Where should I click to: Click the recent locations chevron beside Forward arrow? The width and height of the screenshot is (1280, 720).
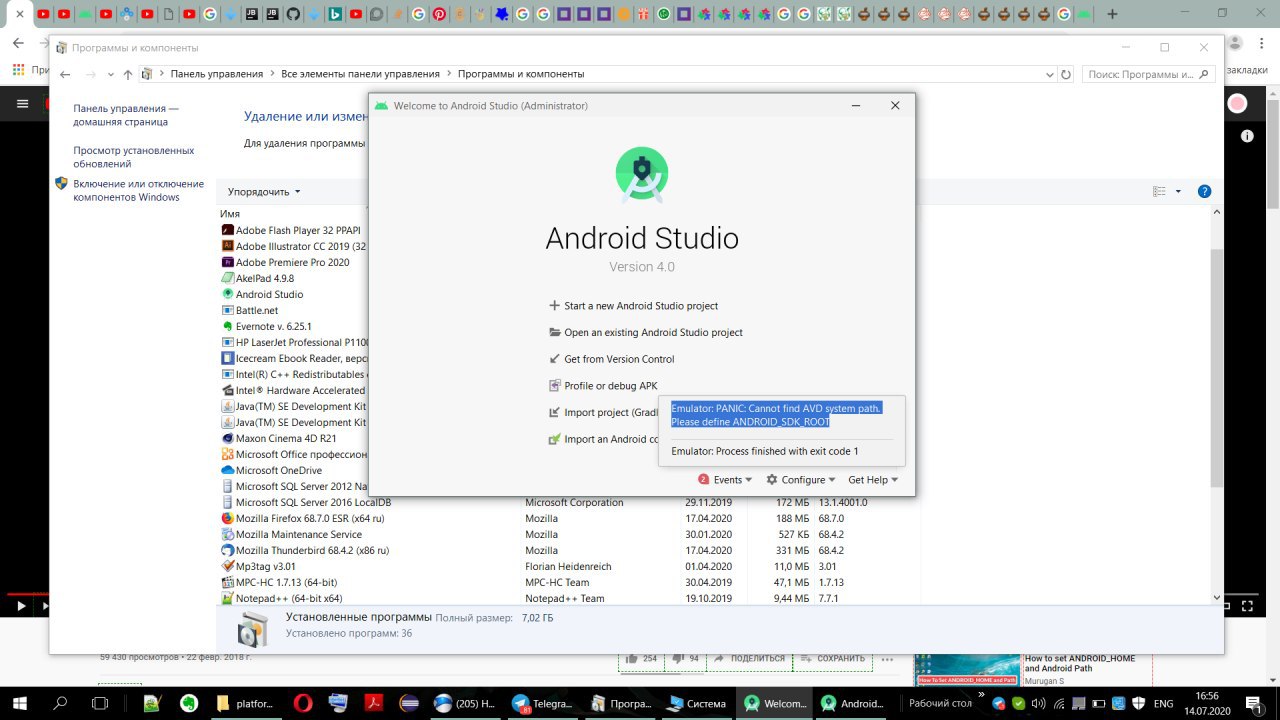point(110,74)
